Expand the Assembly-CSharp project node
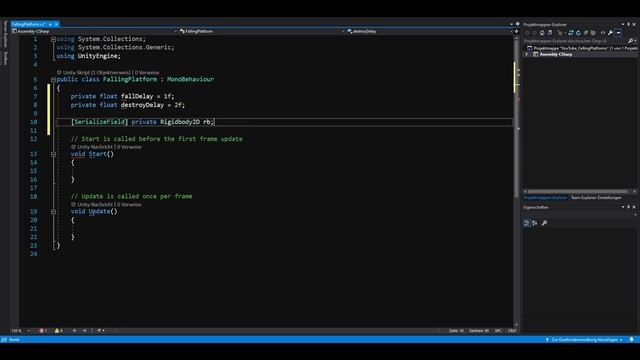 click(527, 54)
